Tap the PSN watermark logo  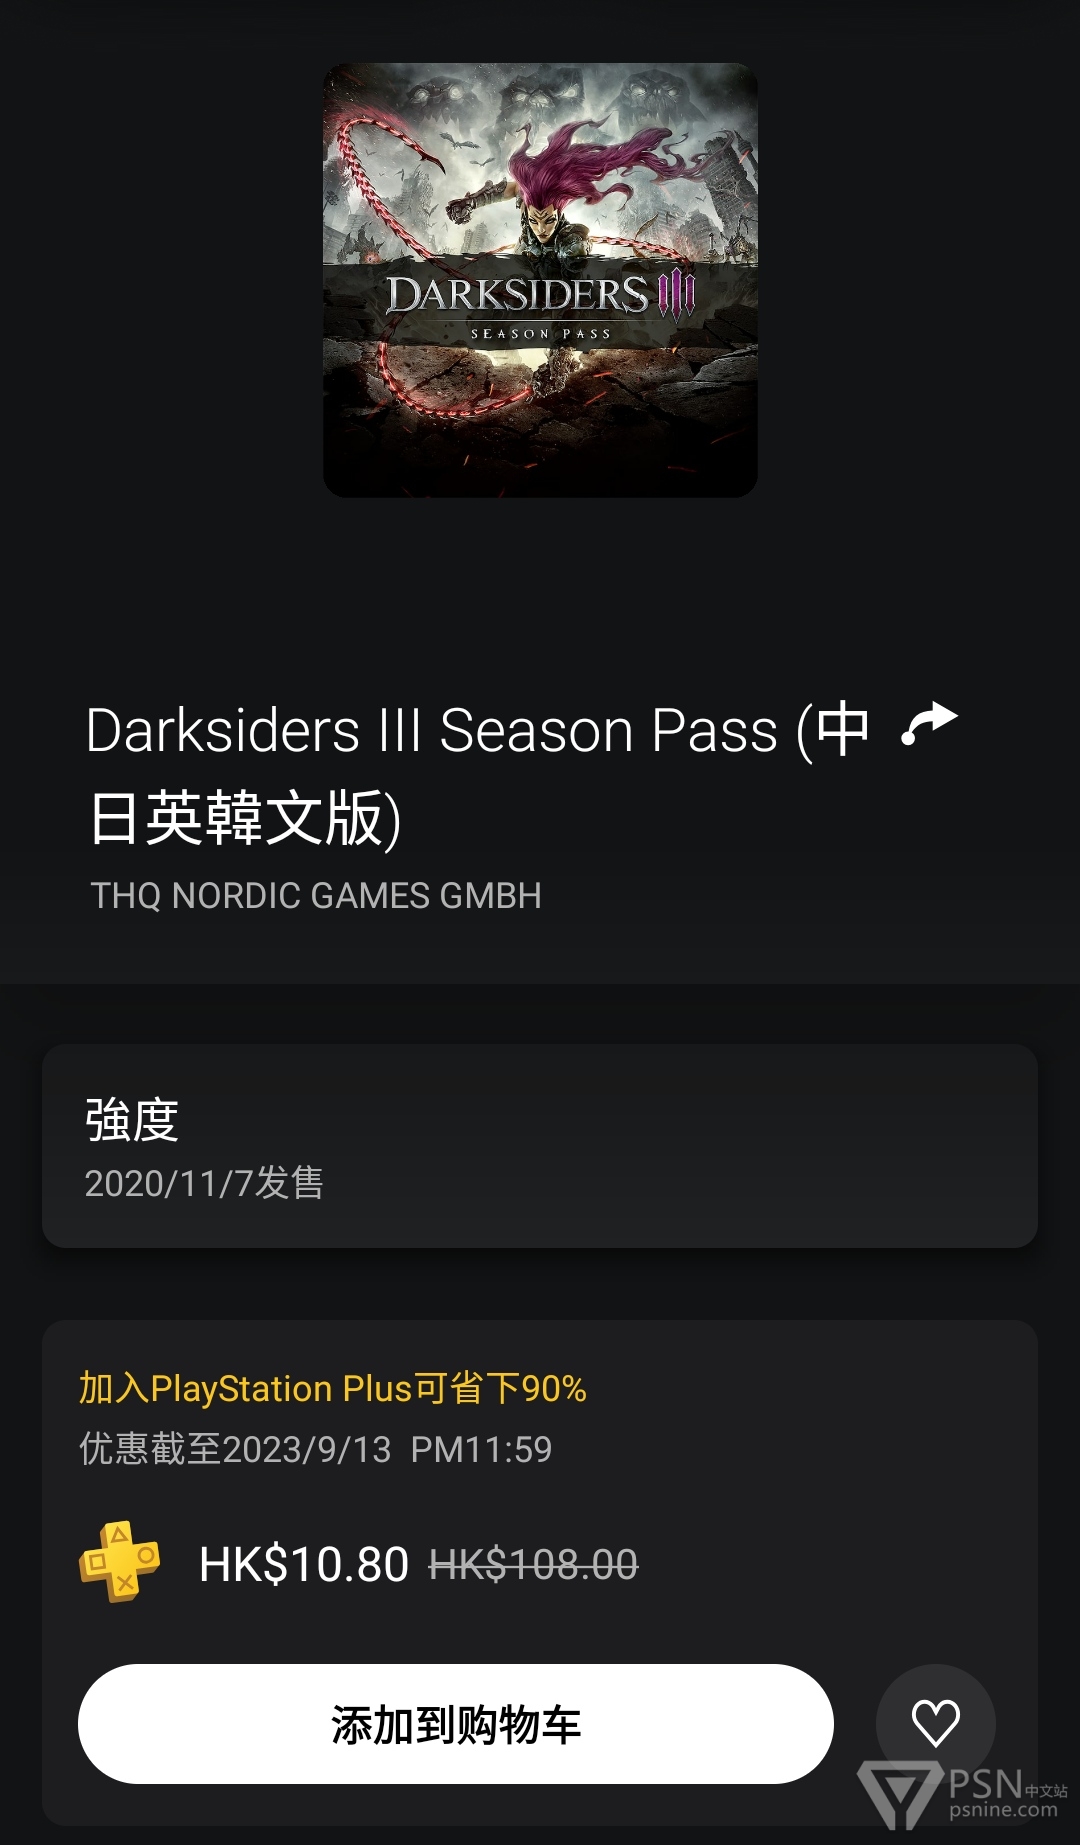point(962,1794)
